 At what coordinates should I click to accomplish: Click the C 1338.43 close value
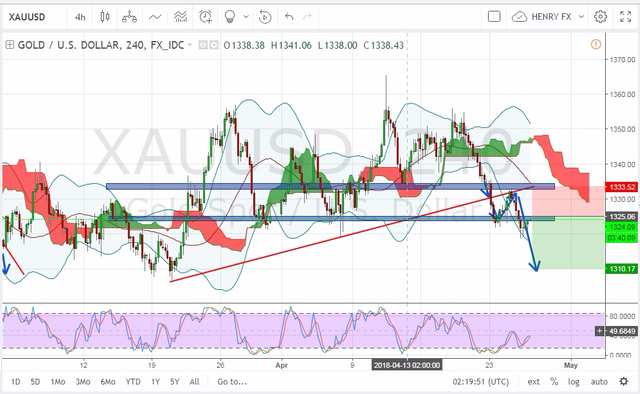384,45
